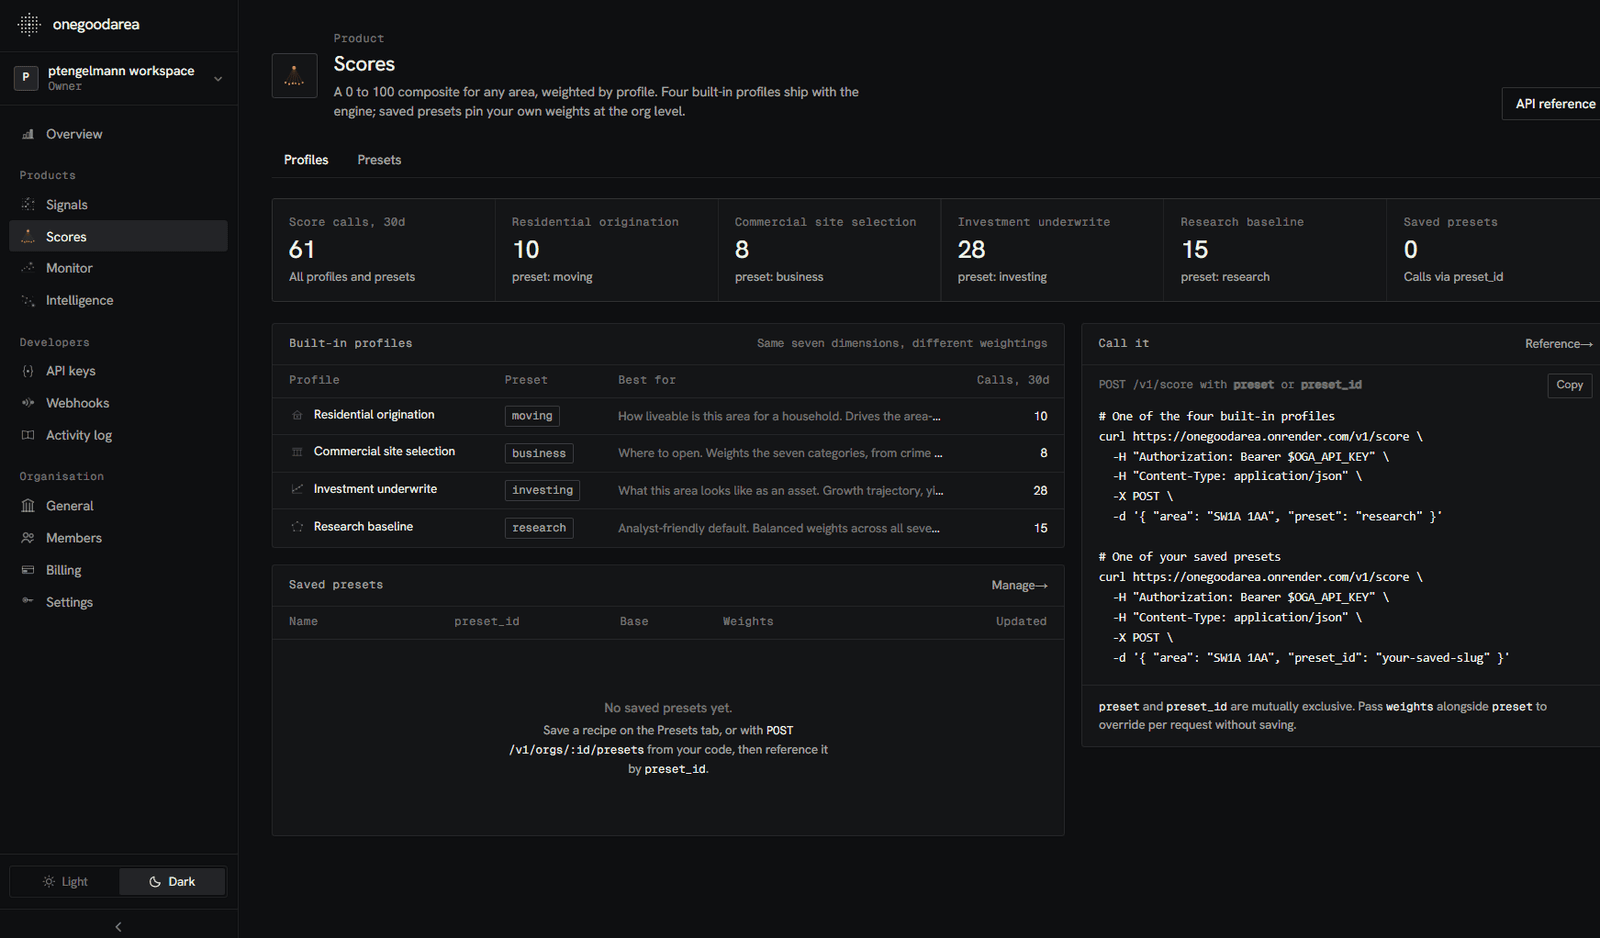1600x938 pixels.
Task: Click the General building icon
Action: [x=28, y=506]
